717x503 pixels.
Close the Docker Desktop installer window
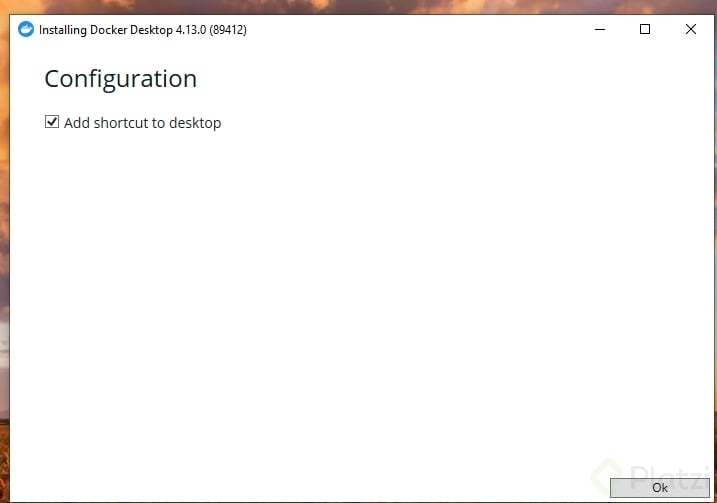(x=690, y=29)
